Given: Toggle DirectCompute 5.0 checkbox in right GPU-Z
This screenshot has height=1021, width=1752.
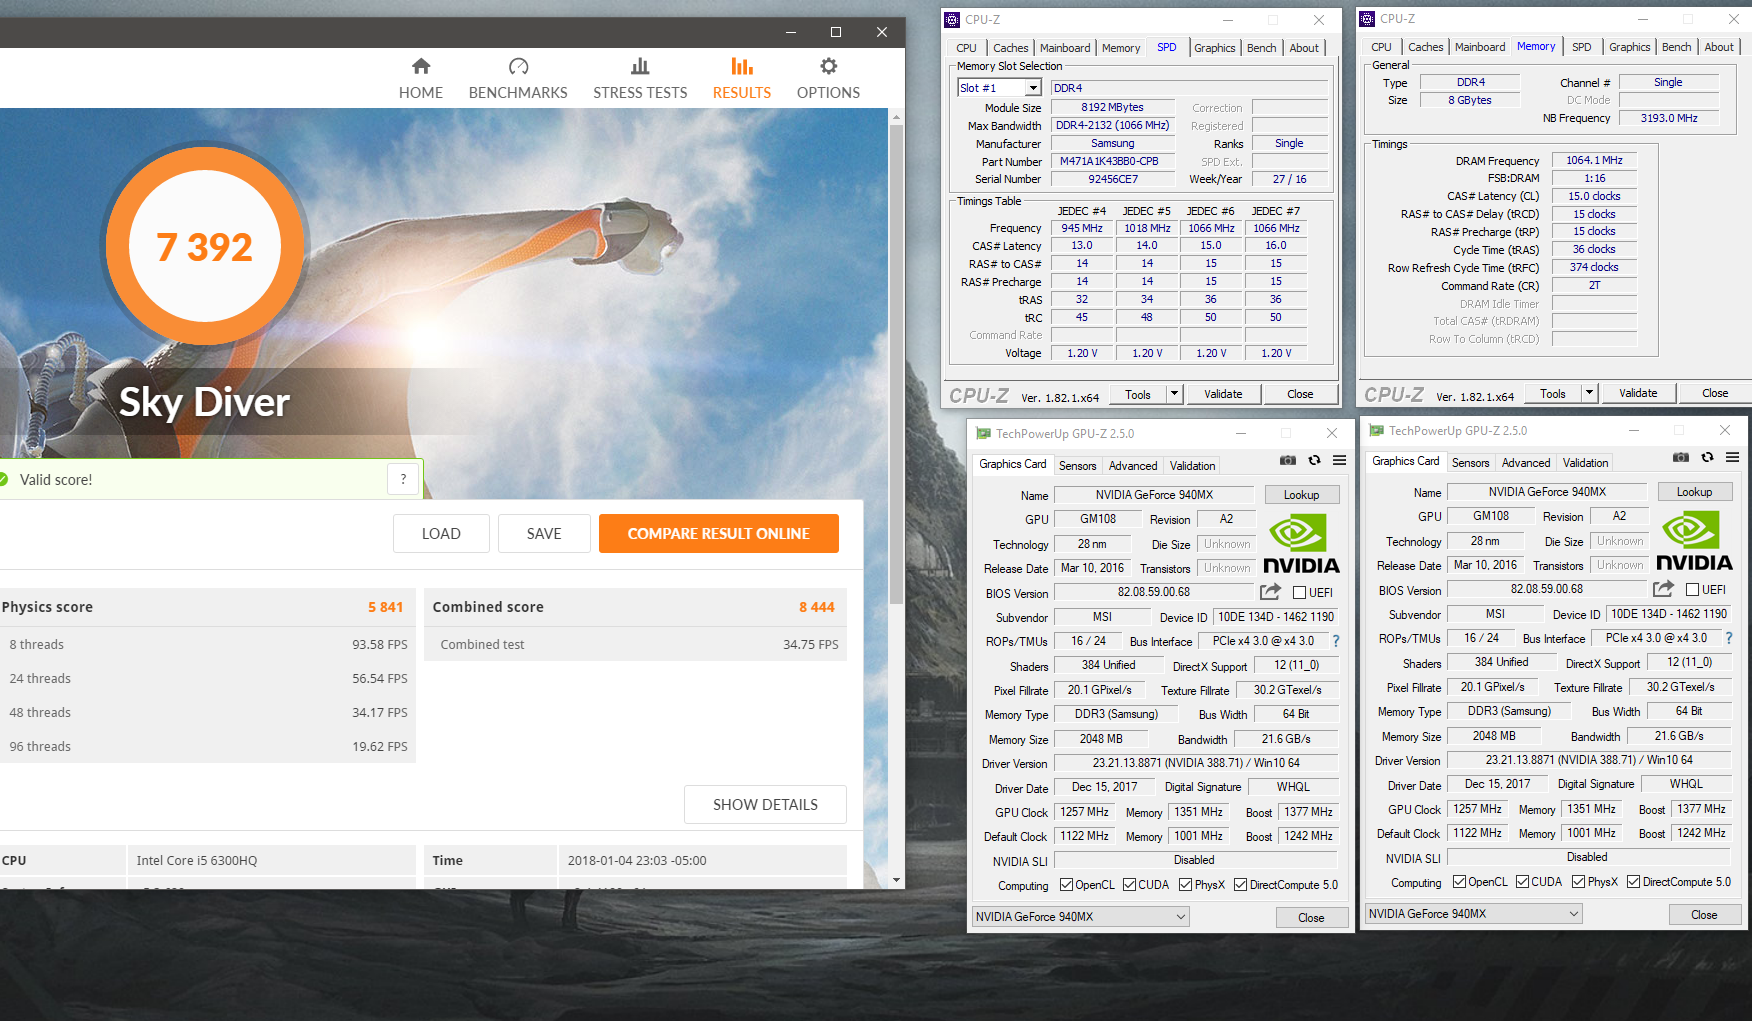Looking at the screenshot, I should (1633, 882).
